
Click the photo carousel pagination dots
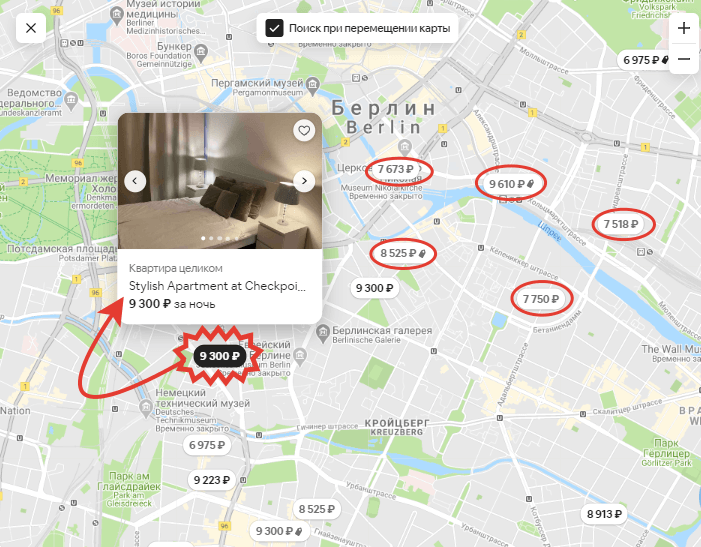coord(220,238)
